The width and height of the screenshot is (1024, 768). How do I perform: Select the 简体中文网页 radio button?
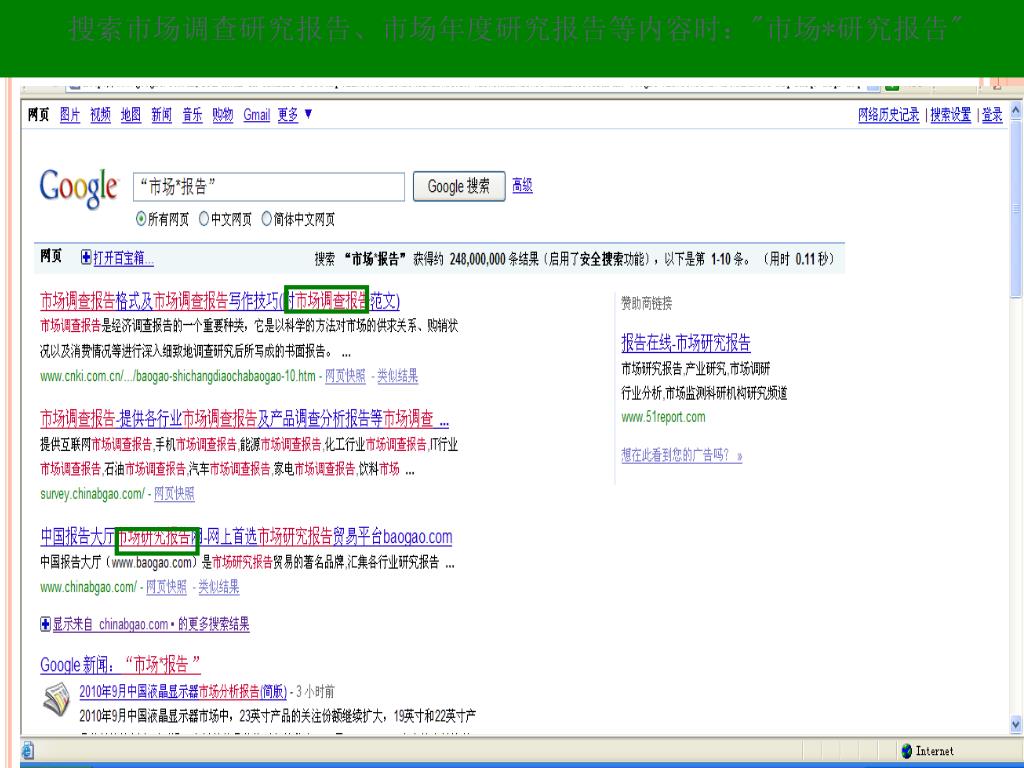[266, 219]
